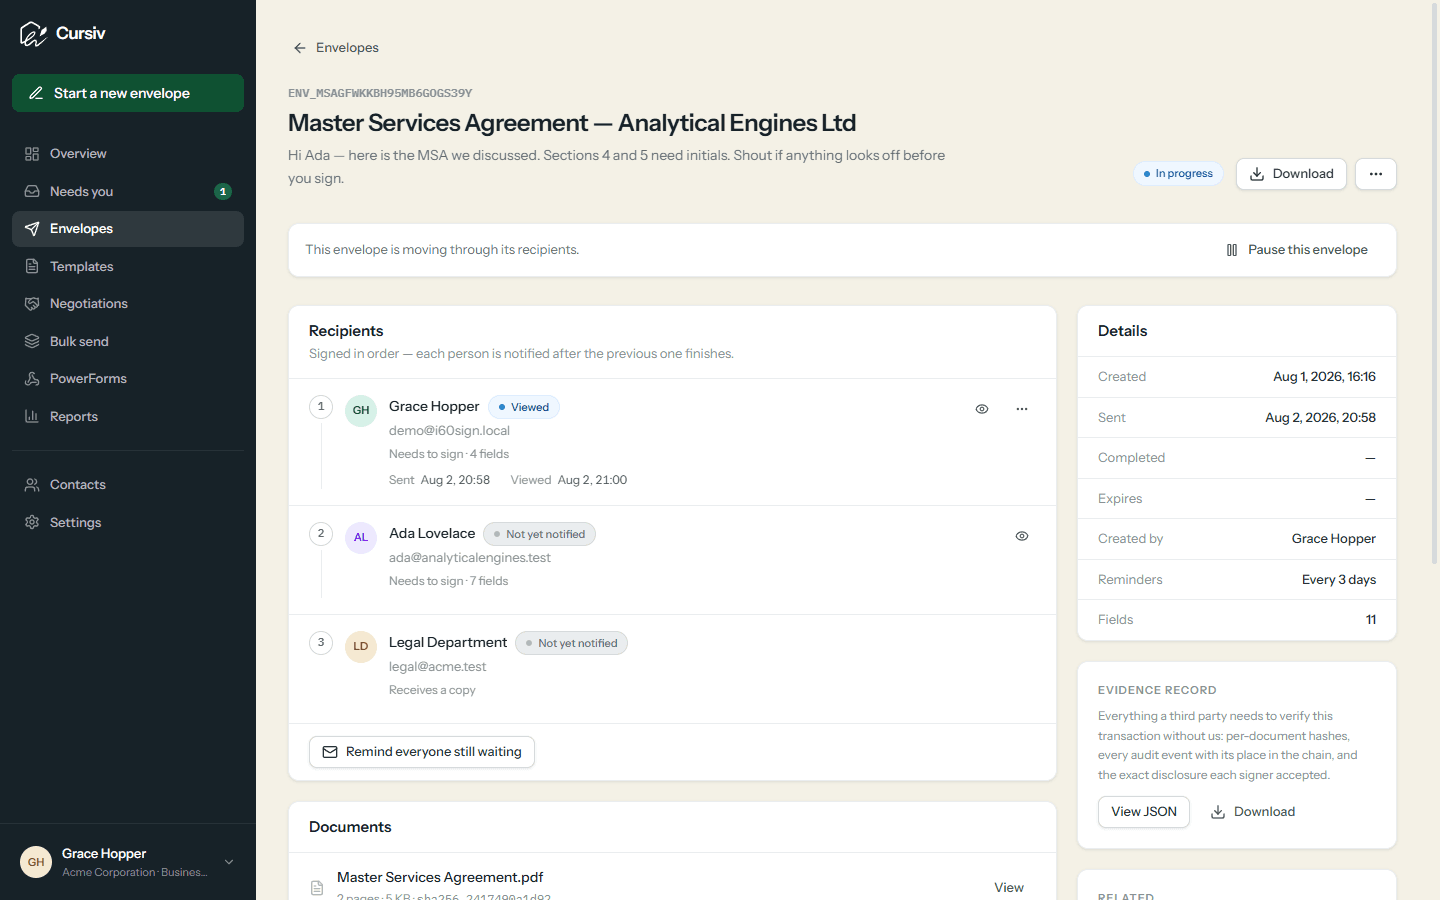Download the evidence record
This screenshot has width=1440, height=900.
(x=1253, y=812)
